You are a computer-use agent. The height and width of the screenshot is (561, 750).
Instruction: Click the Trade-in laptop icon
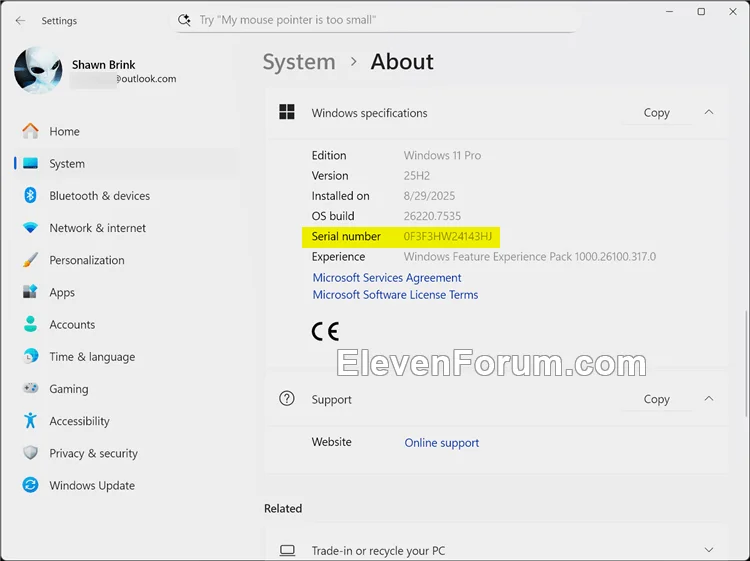287,550
